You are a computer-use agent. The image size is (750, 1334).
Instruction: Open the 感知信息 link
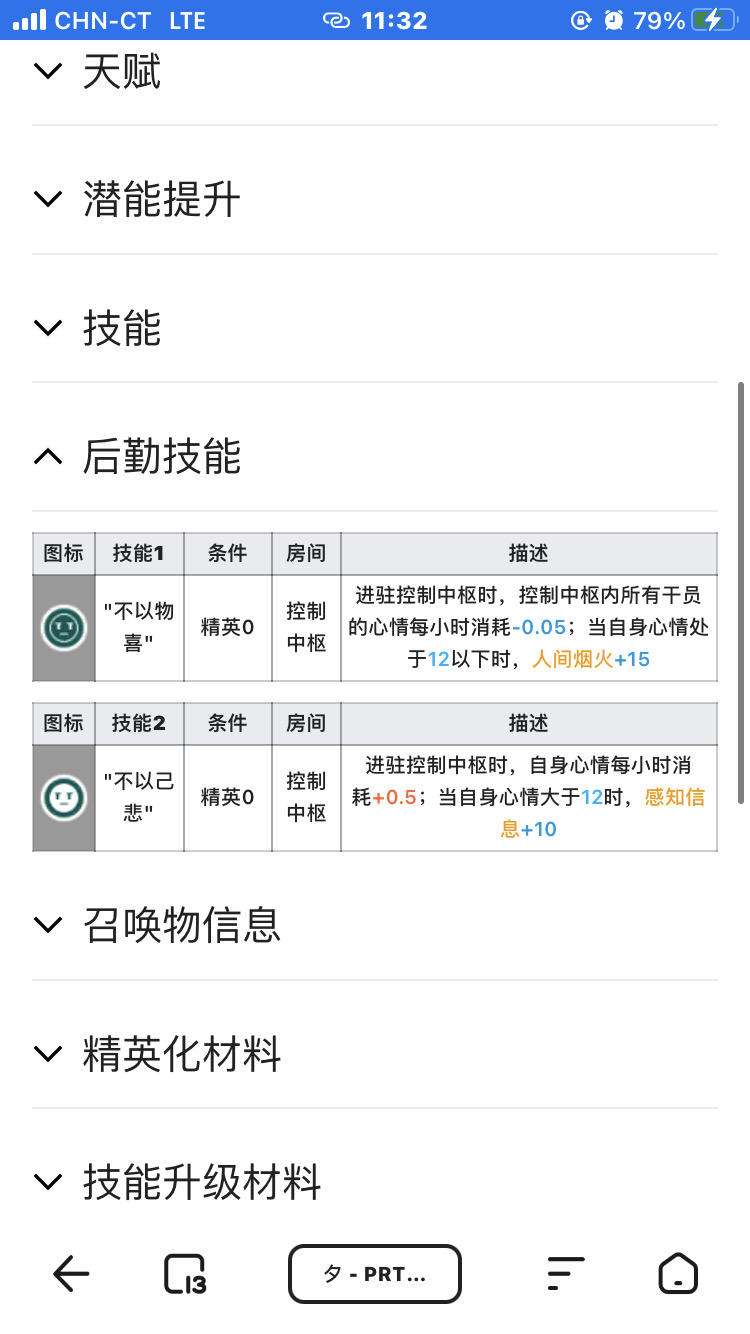(675, 797)
